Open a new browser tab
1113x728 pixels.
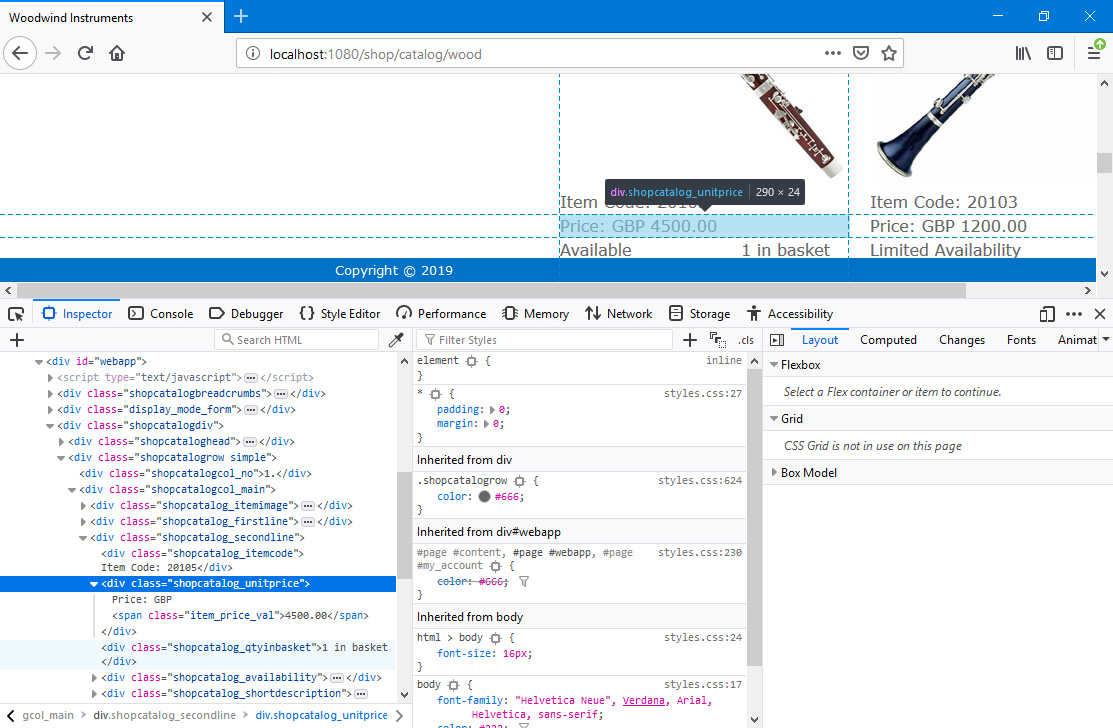pyautogui.click(x=241, y=16)
